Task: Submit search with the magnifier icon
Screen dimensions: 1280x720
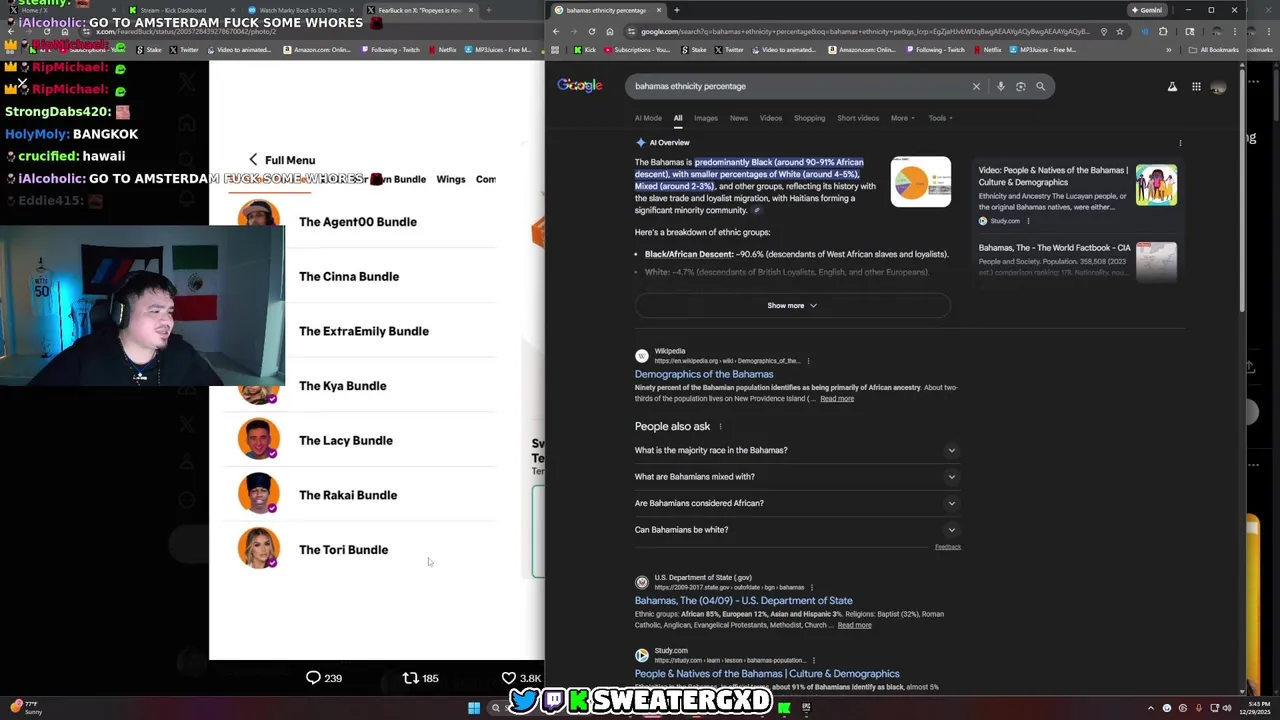Action: click(1040, 86)
